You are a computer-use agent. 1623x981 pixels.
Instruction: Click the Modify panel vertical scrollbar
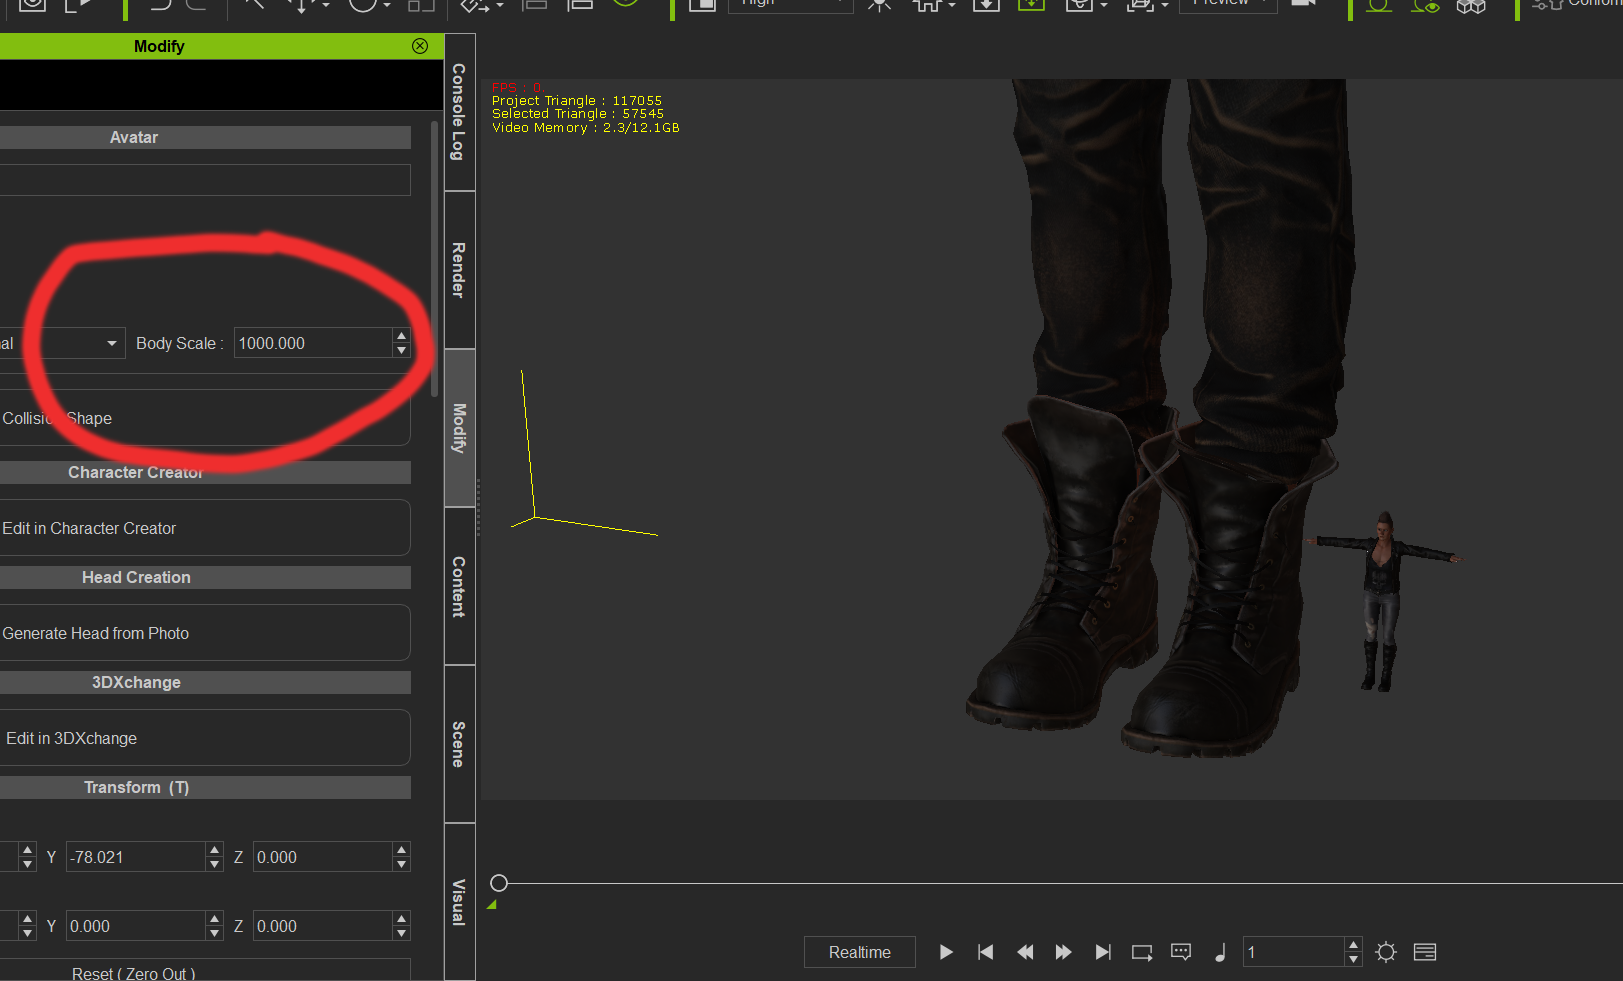[x=434, y=260]
